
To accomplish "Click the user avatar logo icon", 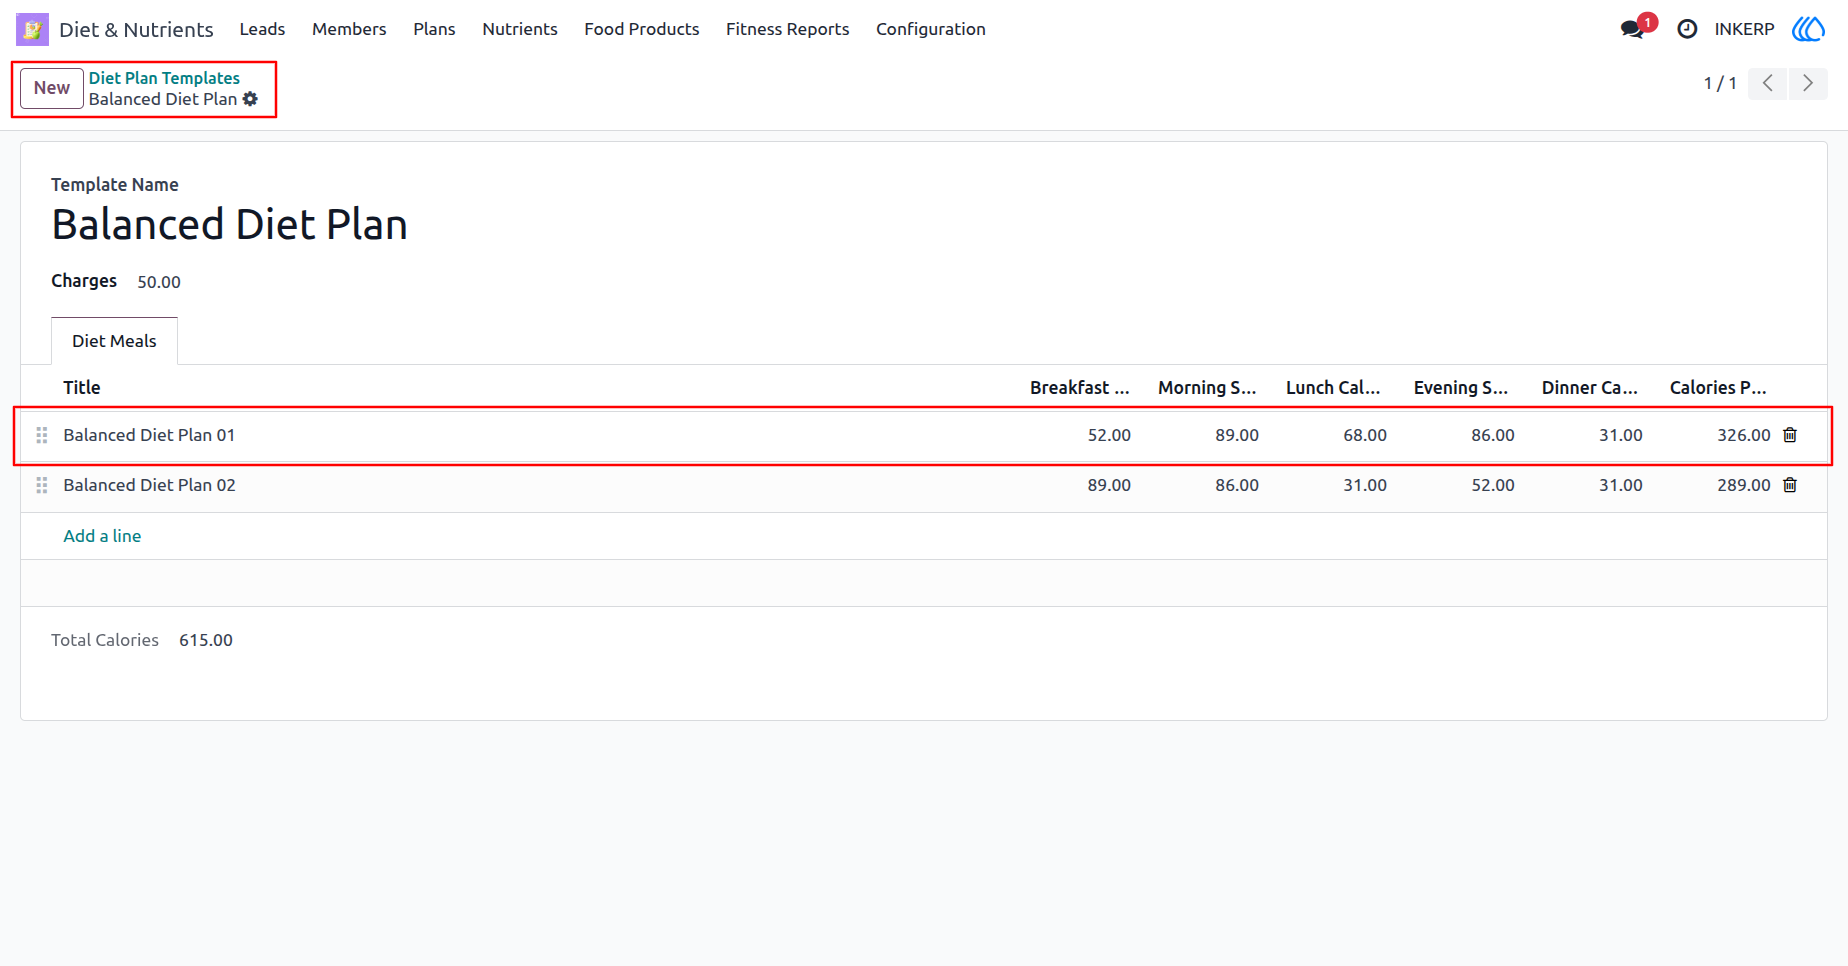I will 1808,29.
